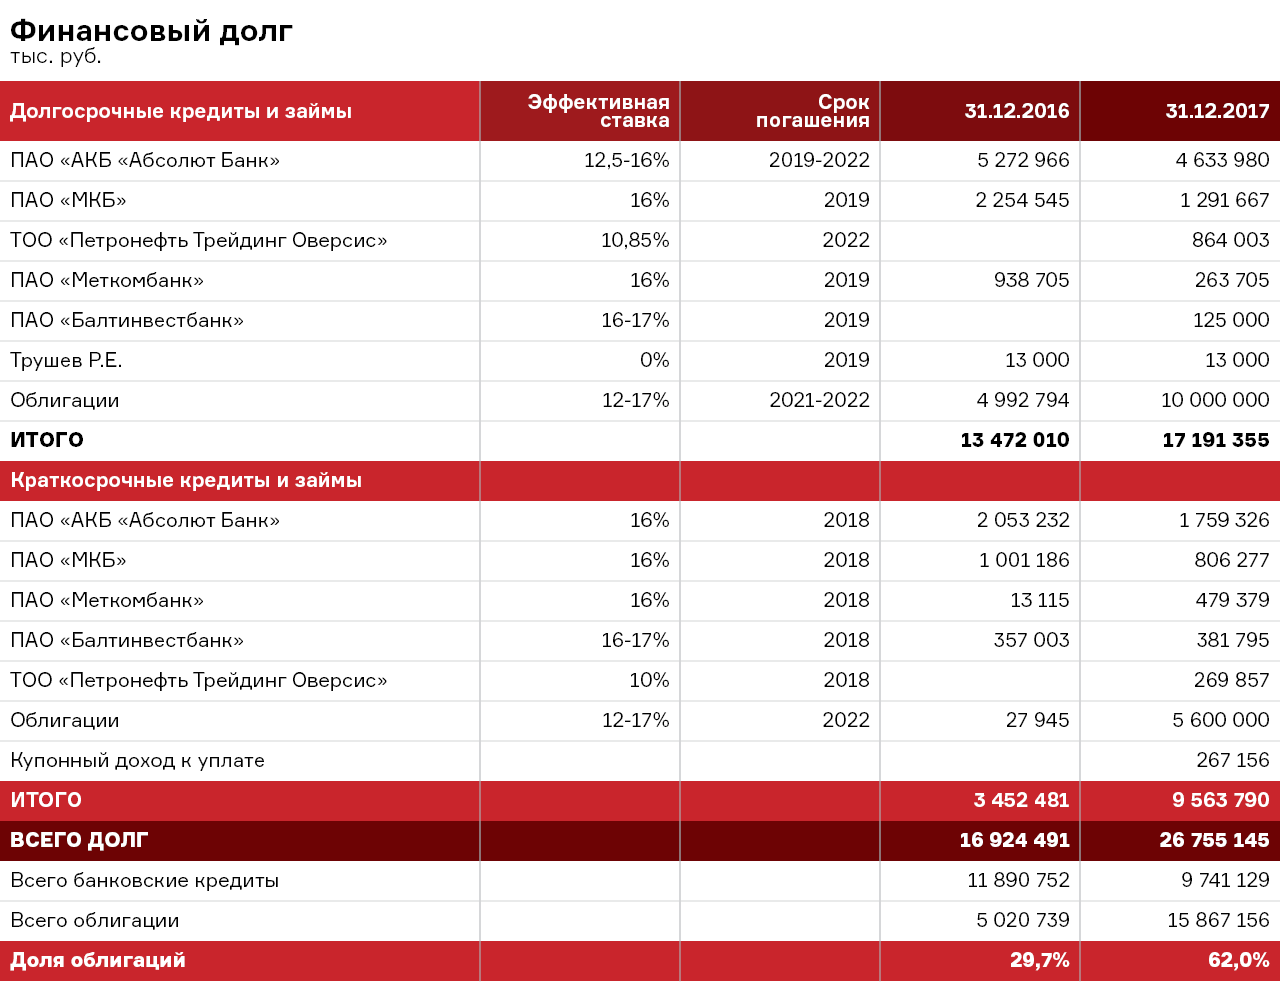
Task: Click the value '864 003'
Action: pyautogui.click(x=1231, y=240)
